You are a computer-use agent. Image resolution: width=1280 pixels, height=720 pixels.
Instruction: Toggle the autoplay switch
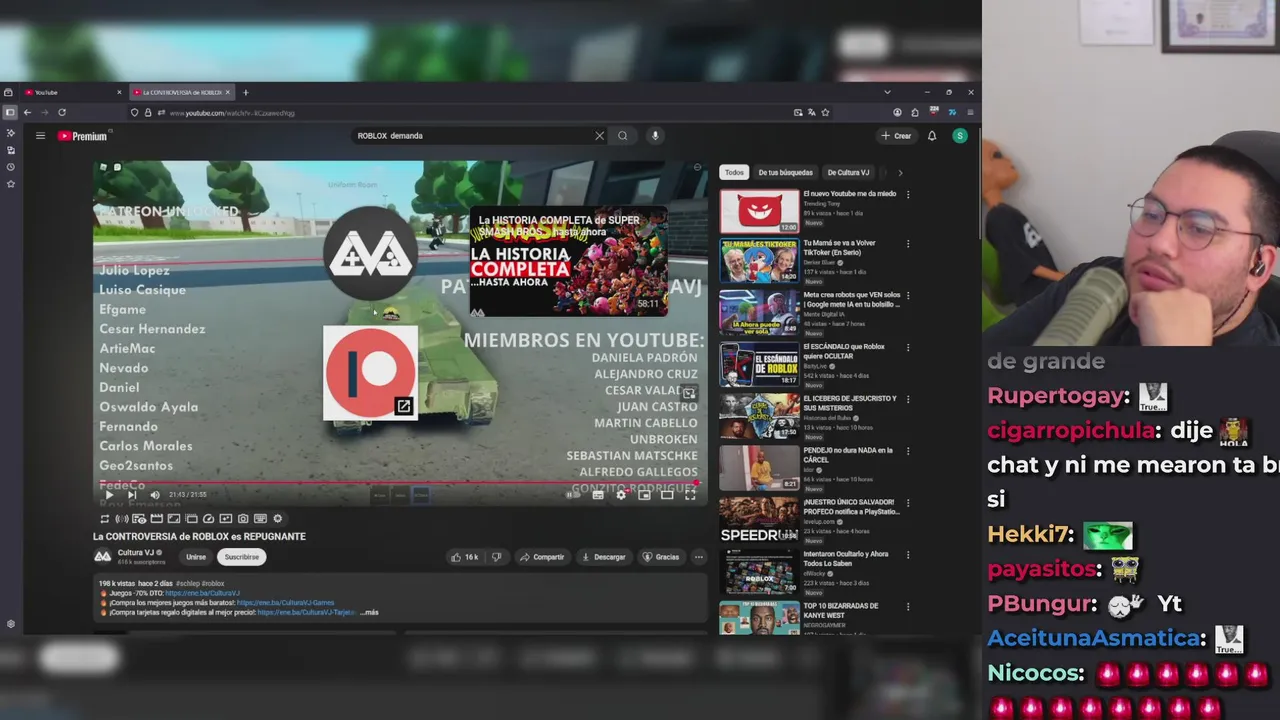click(x=573, y=495)
